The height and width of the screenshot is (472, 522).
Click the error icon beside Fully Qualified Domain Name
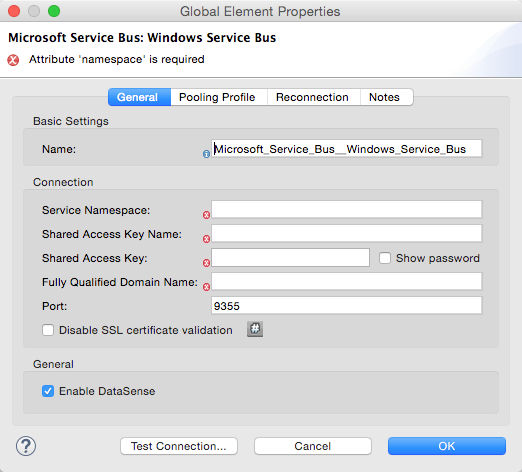(206, 287)
